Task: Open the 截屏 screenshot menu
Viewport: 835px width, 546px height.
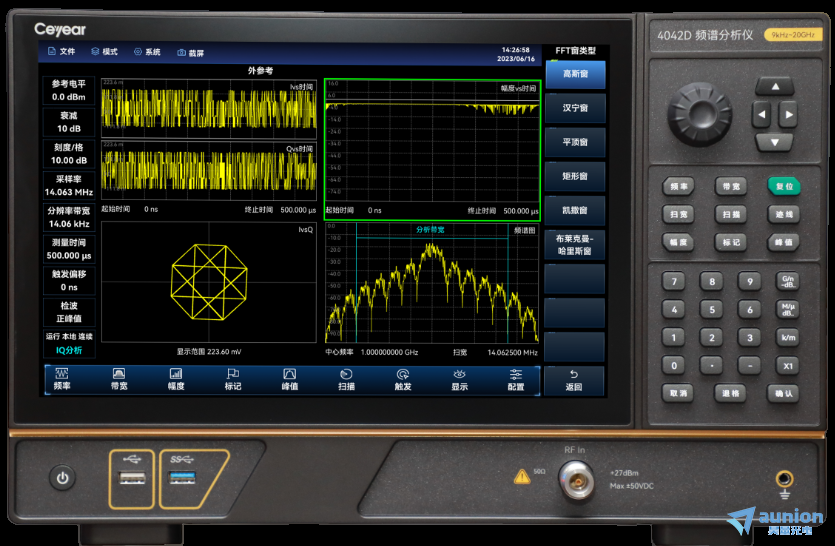Action: [x=191, y=53]
